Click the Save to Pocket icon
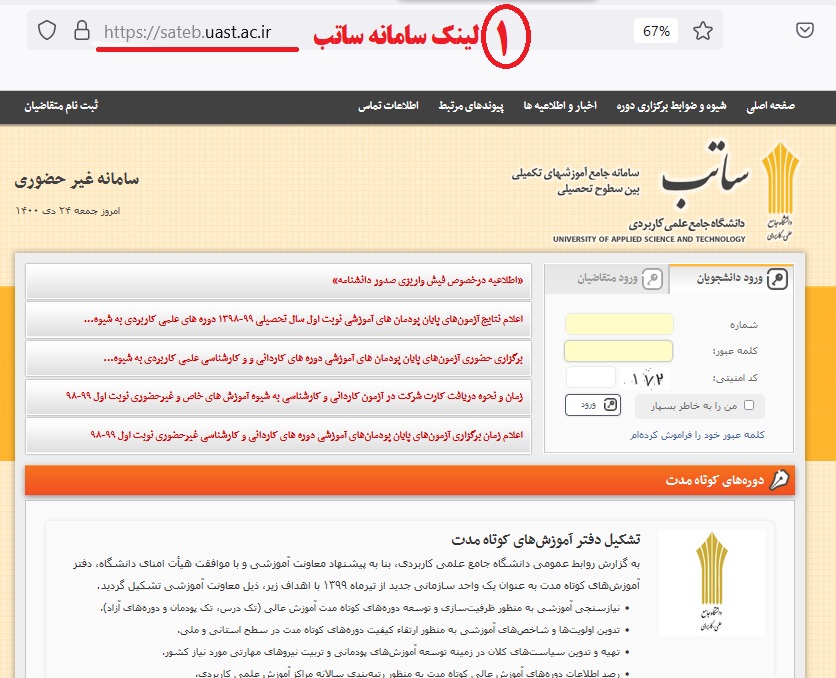Screen dimensions: 836x678 (x=805, y=30)
